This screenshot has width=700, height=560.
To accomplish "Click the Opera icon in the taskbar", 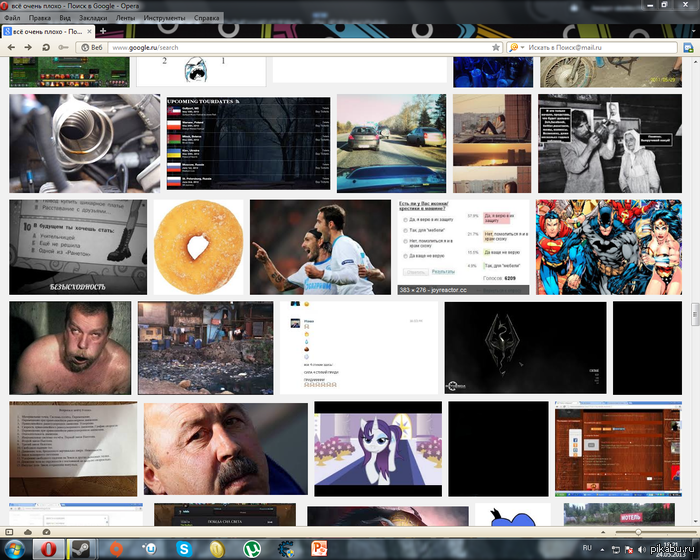I will click(48, 549).
